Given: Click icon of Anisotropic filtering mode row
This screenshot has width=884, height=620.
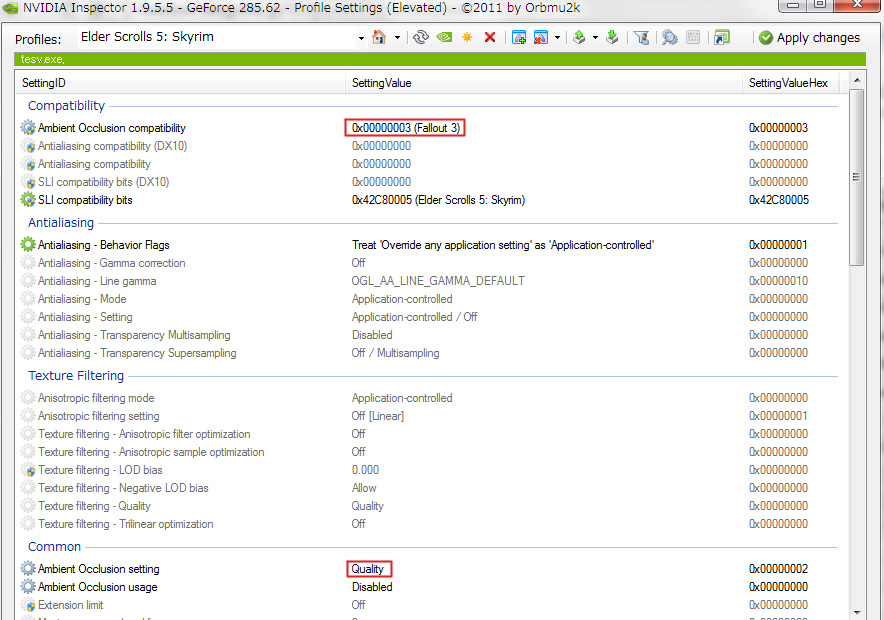Looking at the screenshot, I should click(x=28, y=398).
